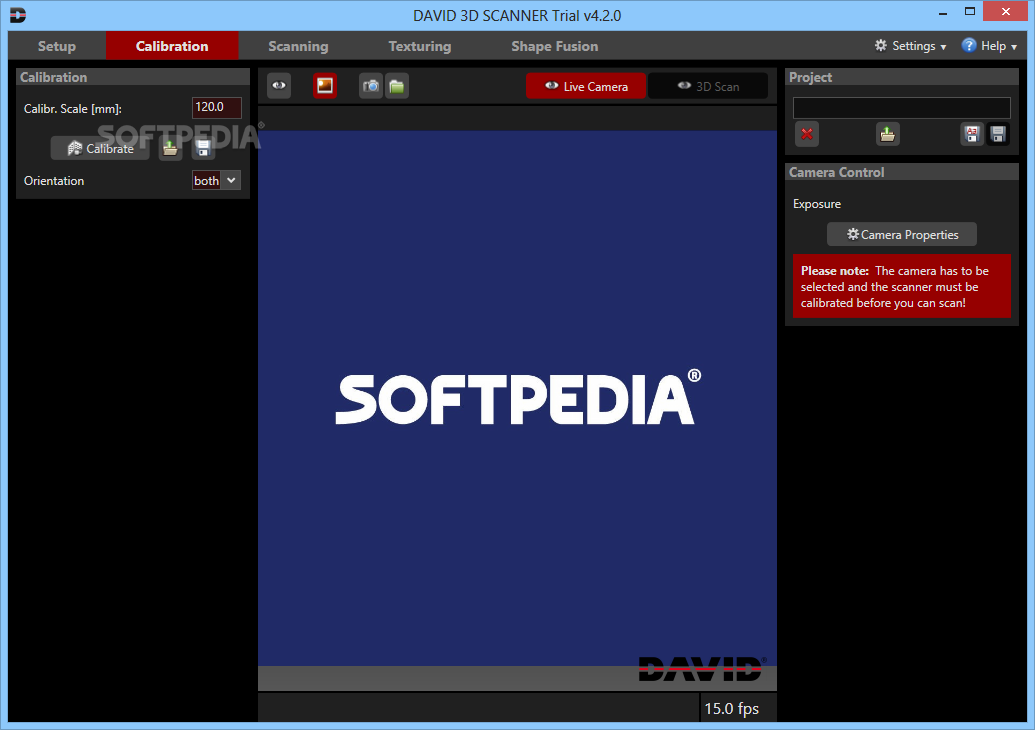The width and height of the screenshot is (1035, 730).
Task: Switch to 3D Scan view
Action: (708, 86)
